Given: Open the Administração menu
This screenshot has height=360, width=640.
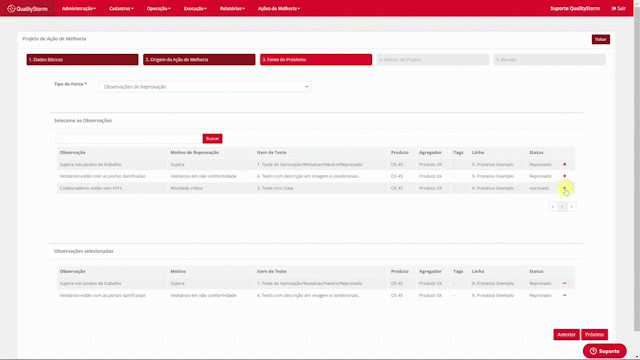Looking at the screenshot, I should pos(79,8).
